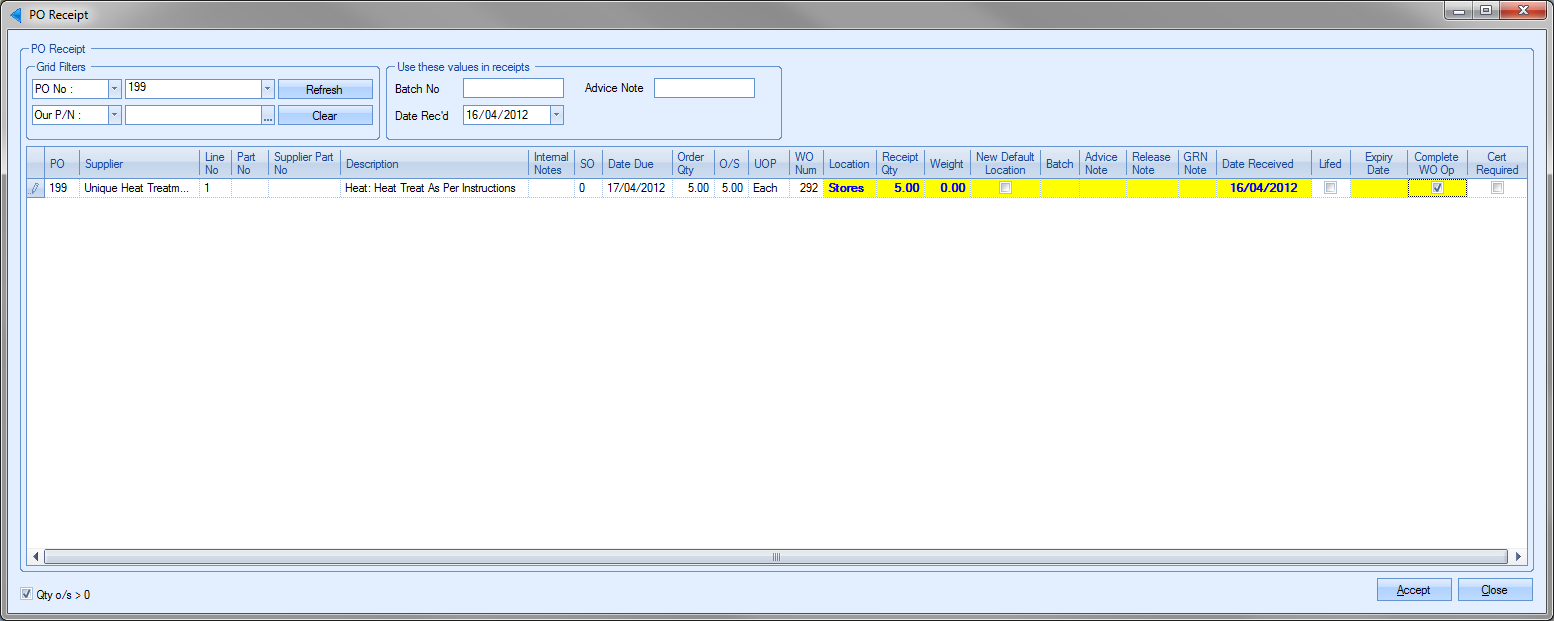Image resolution: width=1554 pixels, height=621 pixels.
Task: Click the Date Due column header
Action: [x=637, y=163]
